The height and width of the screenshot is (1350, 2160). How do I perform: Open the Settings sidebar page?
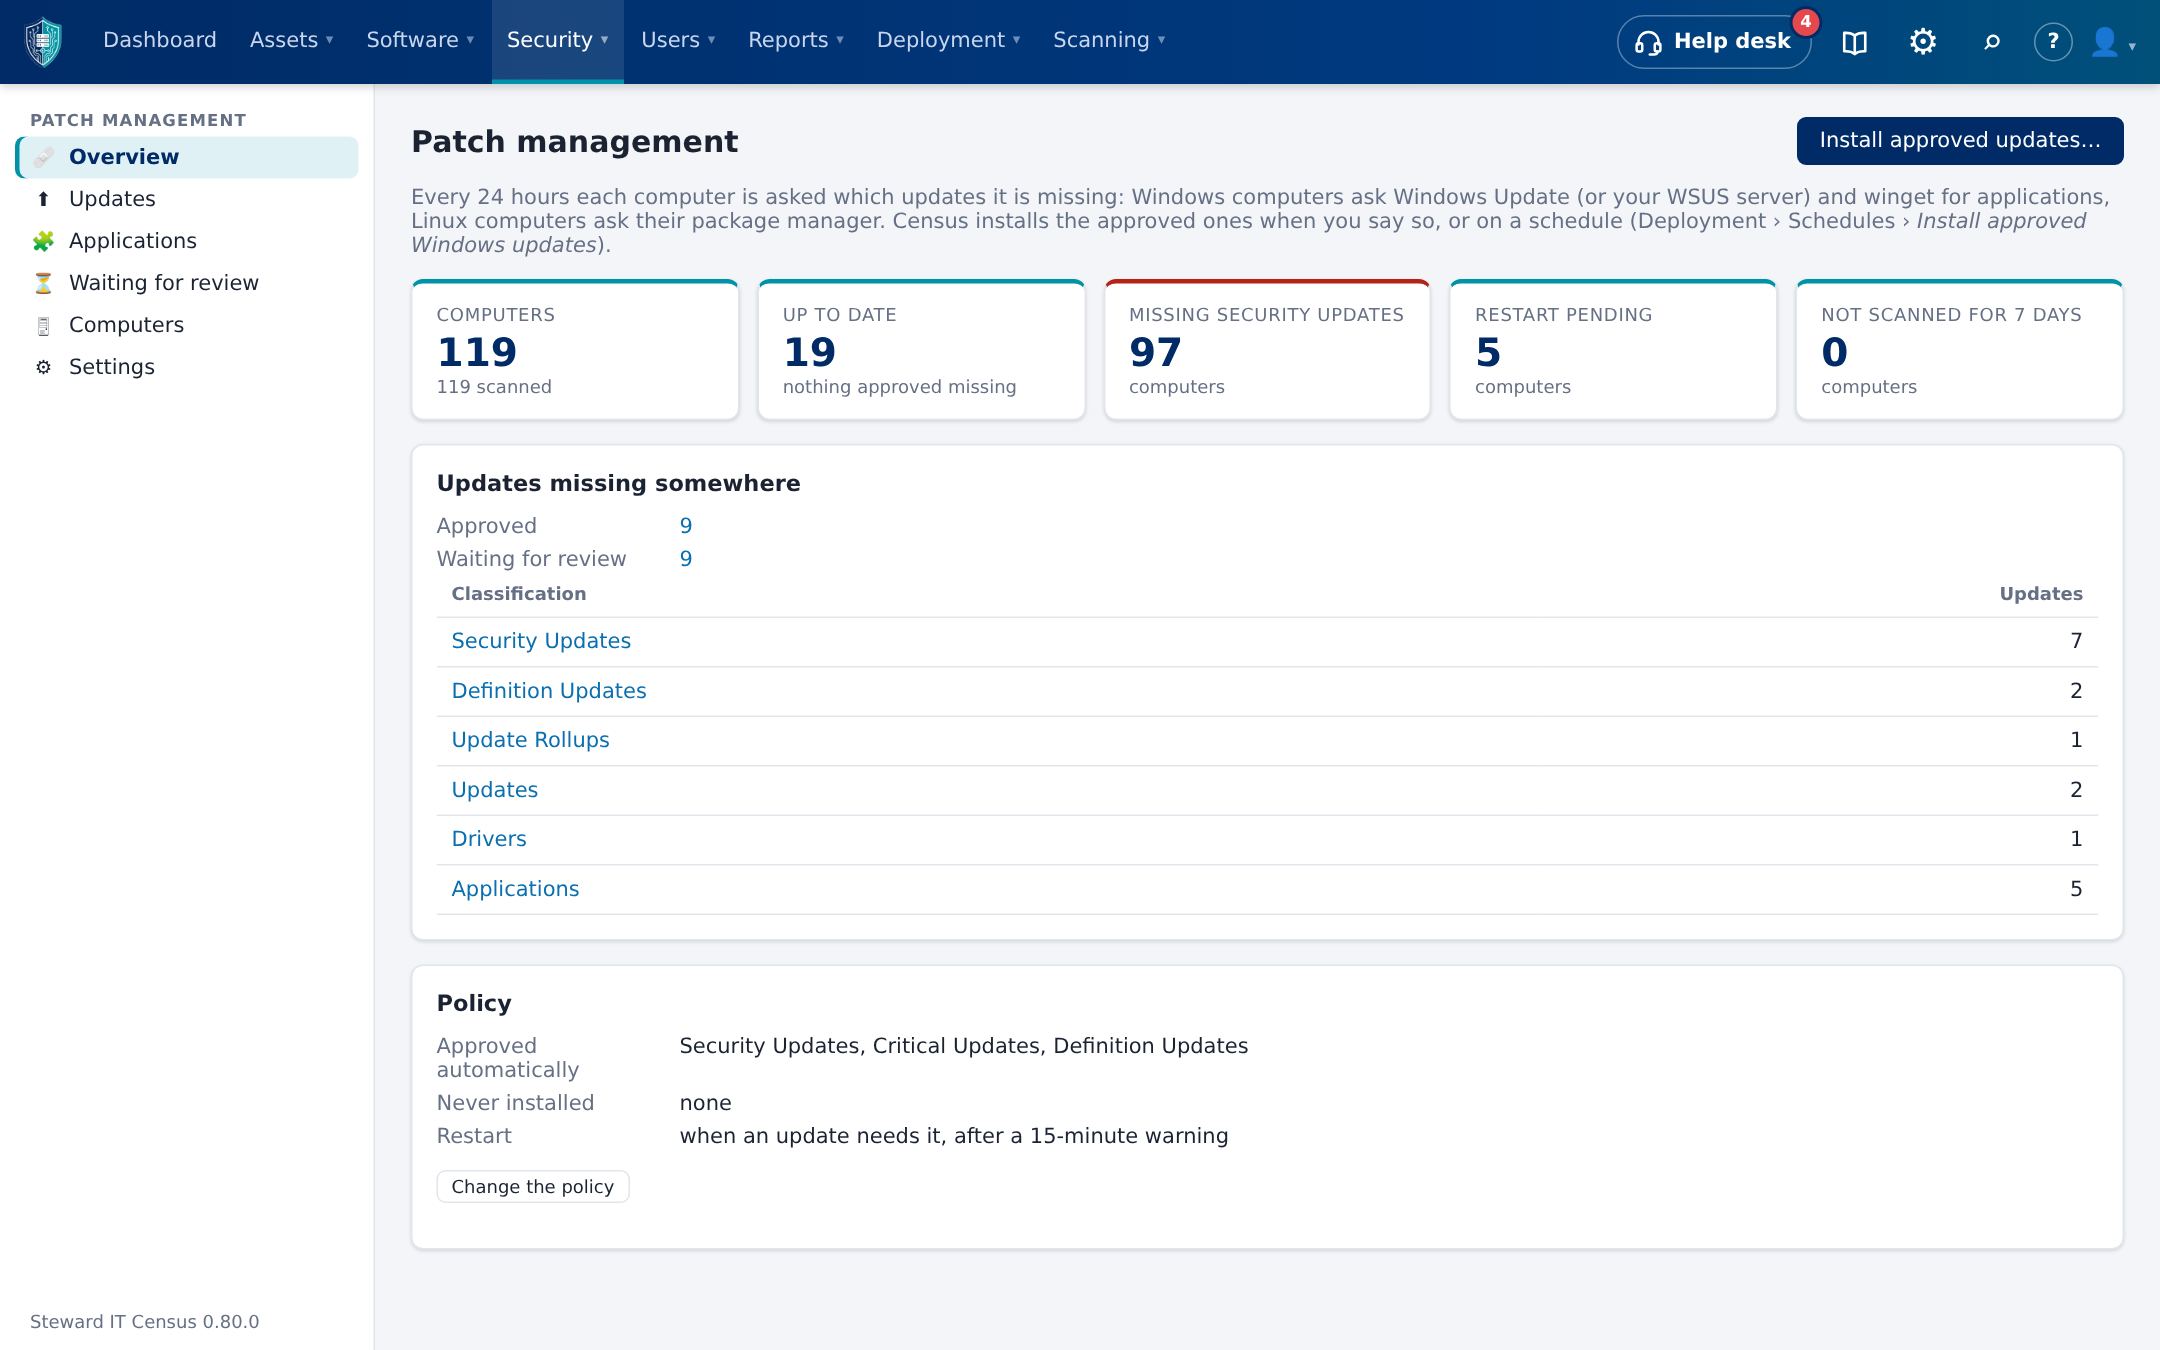187,367
